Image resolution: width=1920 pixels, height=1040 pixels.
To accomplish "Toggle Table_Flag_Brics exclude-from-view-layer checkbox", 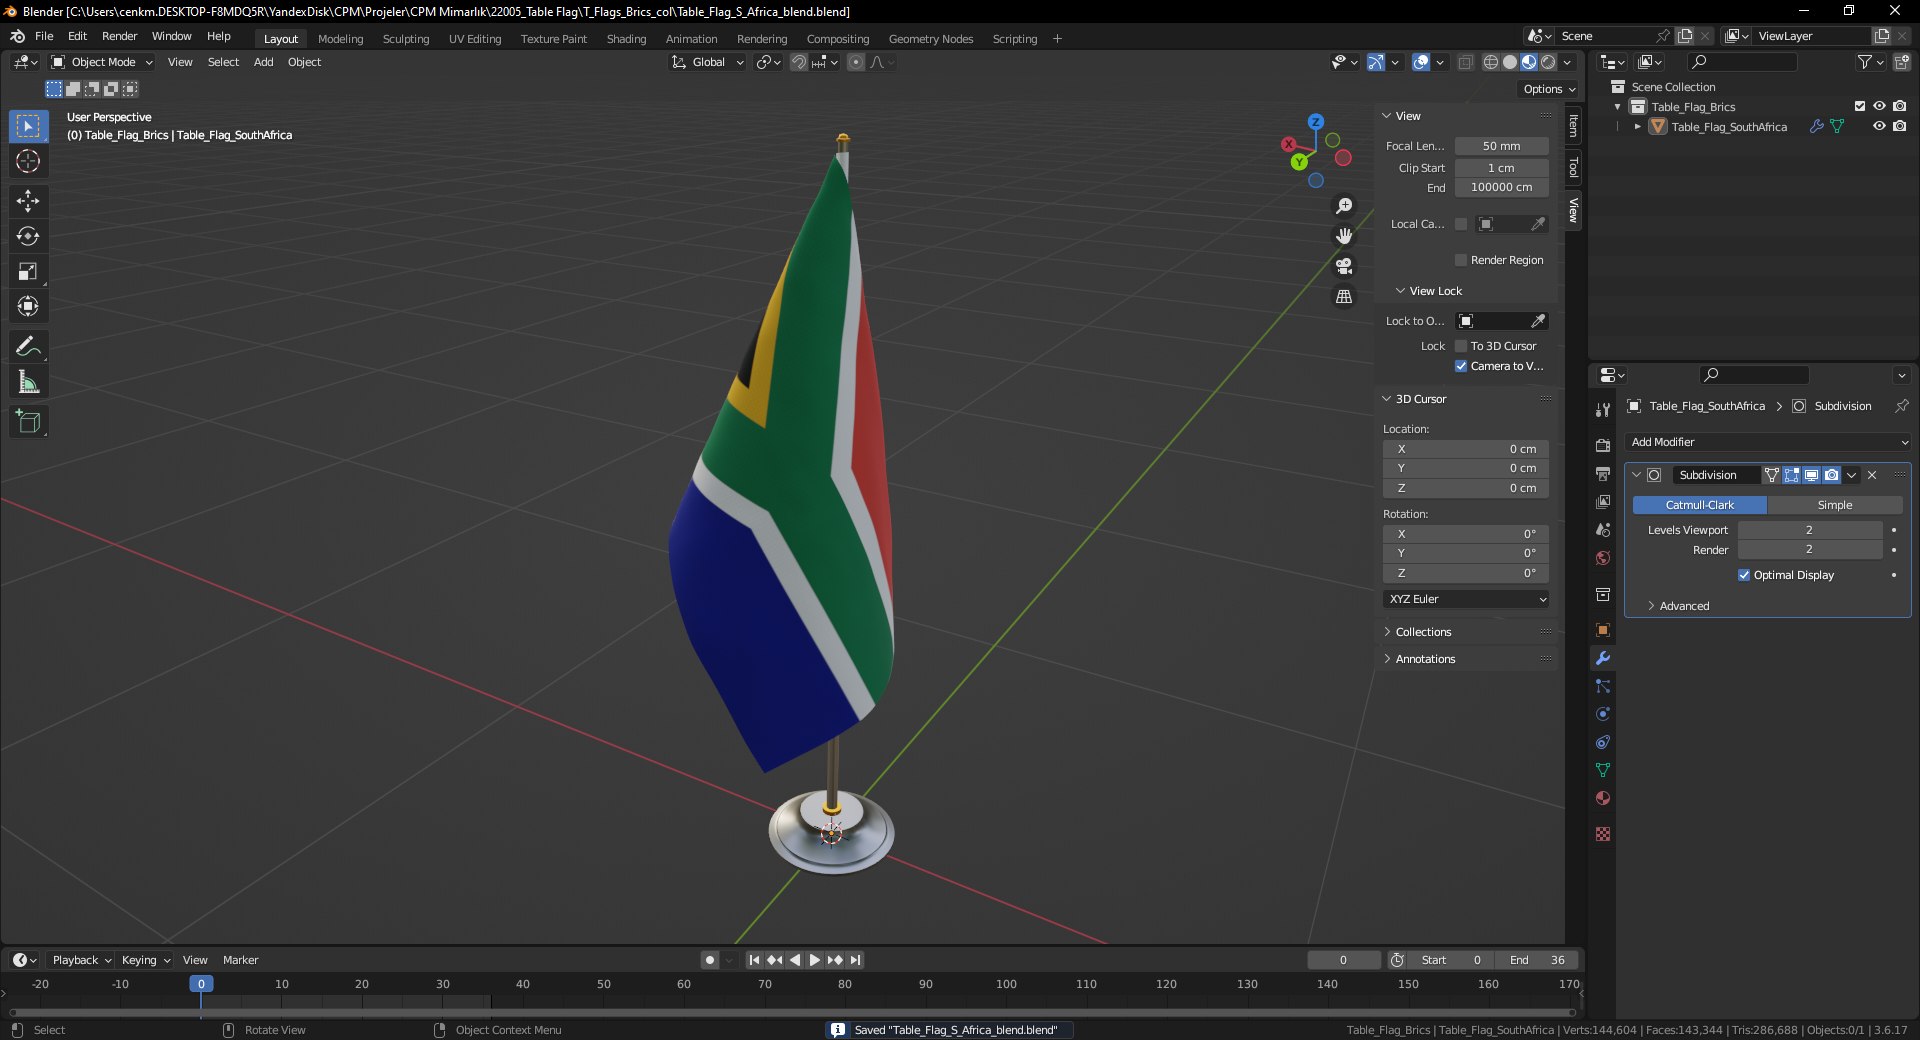I will 1860,107.
